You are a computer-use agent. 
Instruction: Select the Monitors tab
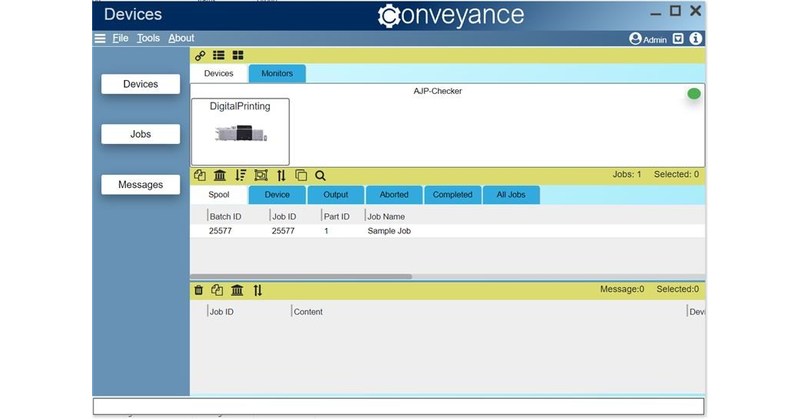pos(277,73)
